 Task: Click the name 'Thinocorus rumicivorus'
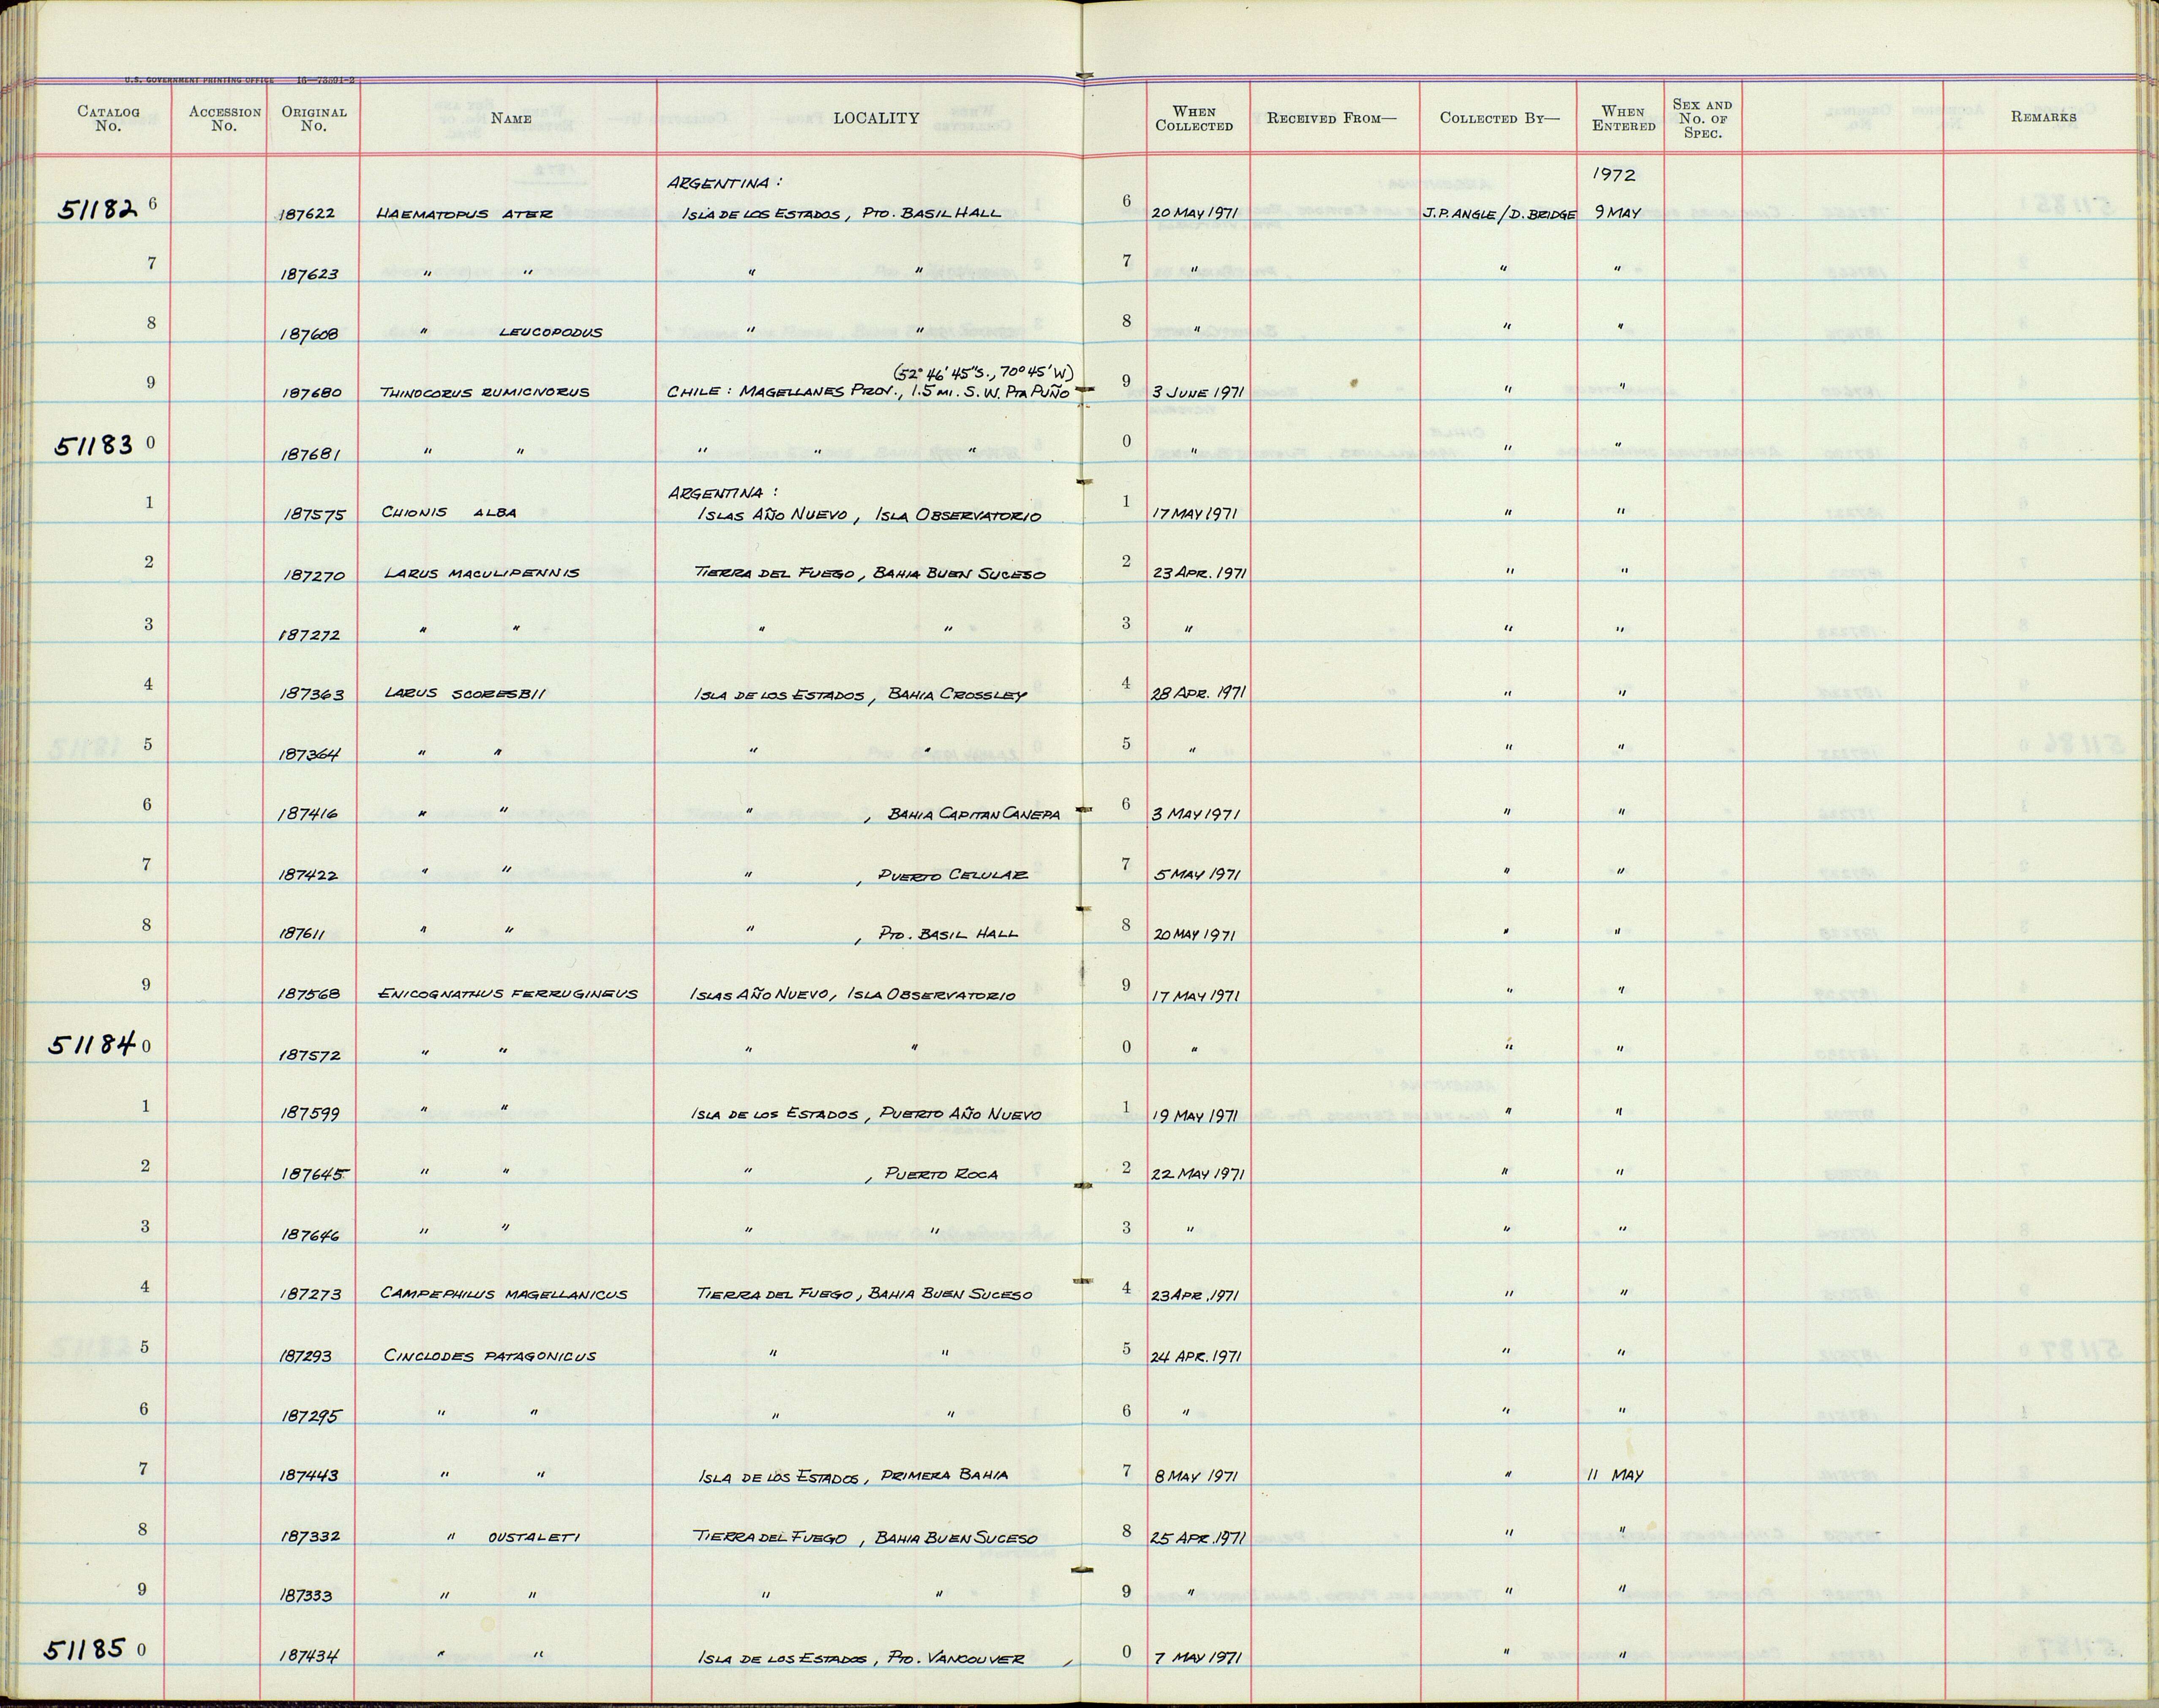click(x=485, y=393)
